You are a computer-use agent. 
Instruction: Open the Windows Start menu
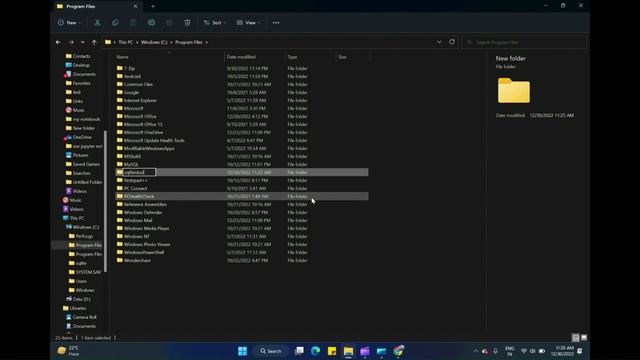click(x=242, y=351)
